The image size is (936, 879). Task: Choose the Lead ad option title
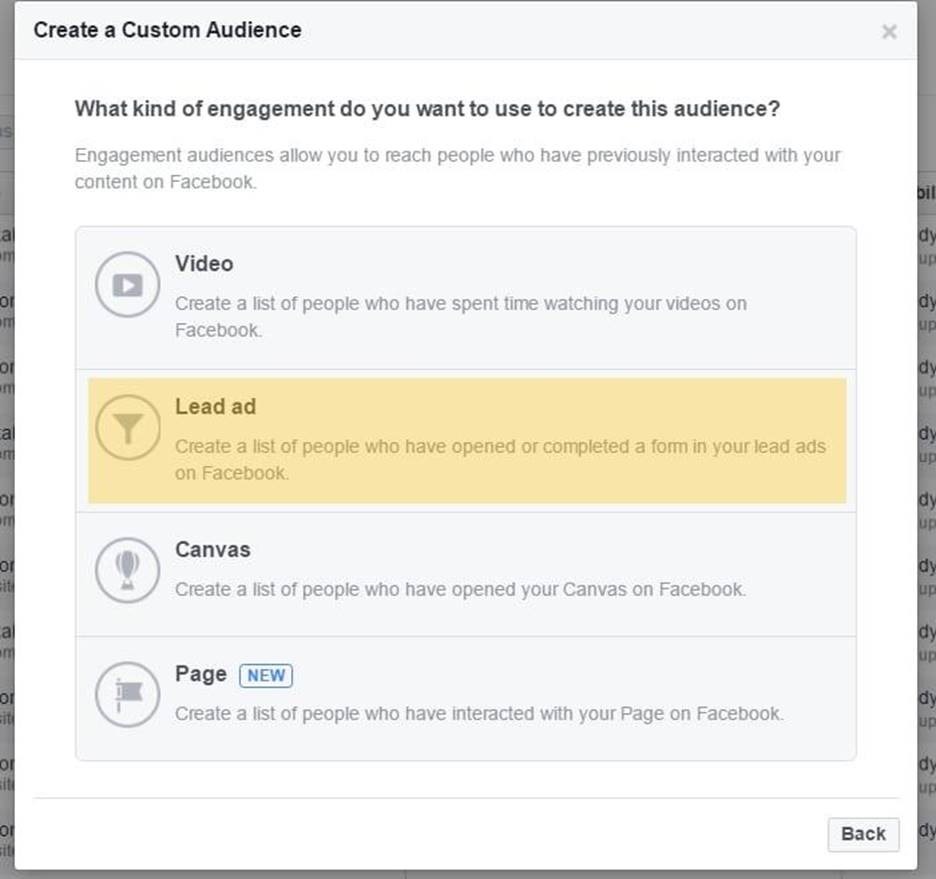(x=215, y=407)
